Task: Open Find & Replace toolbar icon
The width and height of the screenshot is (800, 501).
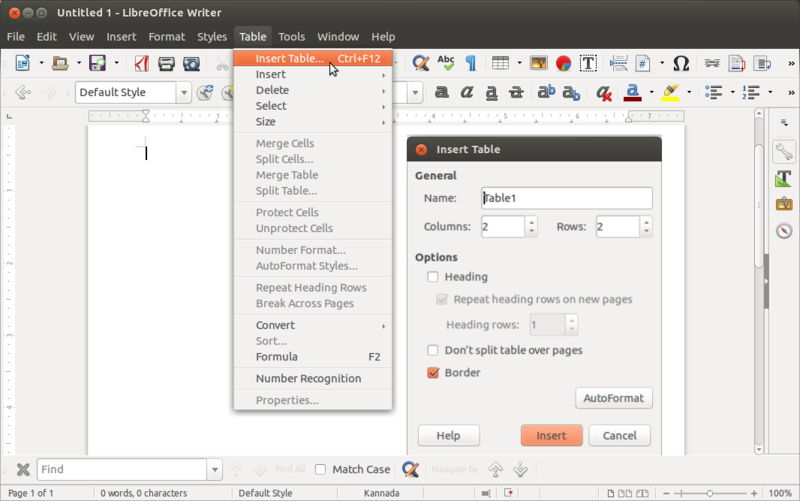Action: pyautogui.click(x=420, y=63)
